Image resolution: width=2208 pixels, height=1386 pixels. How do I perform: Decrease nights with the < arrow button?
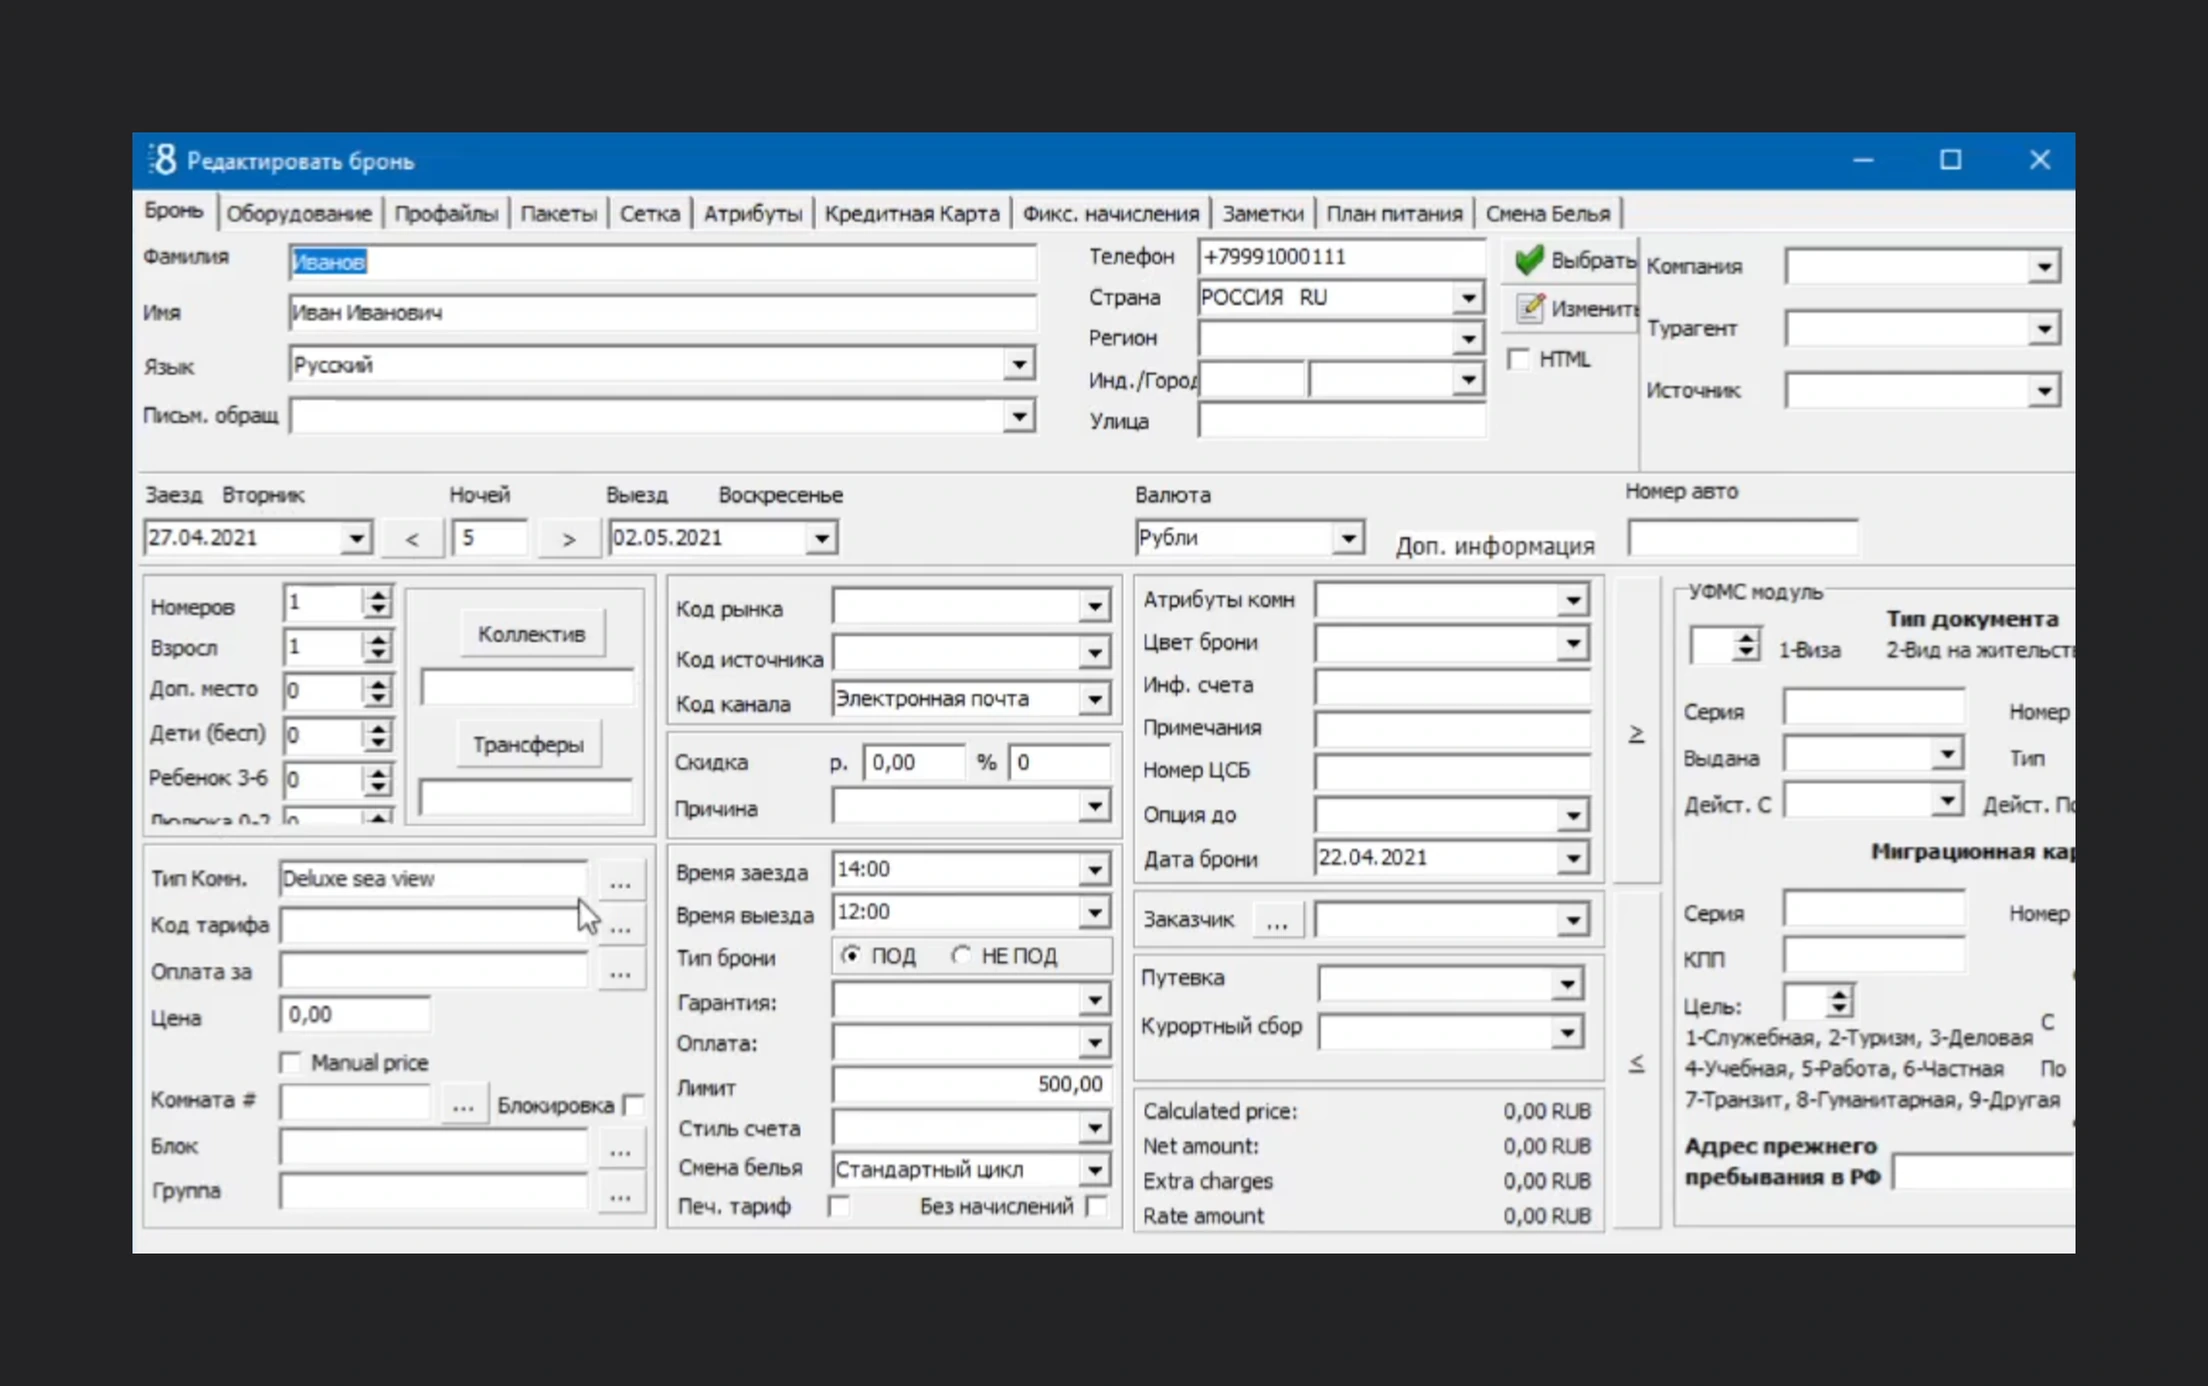coord(412,539)
